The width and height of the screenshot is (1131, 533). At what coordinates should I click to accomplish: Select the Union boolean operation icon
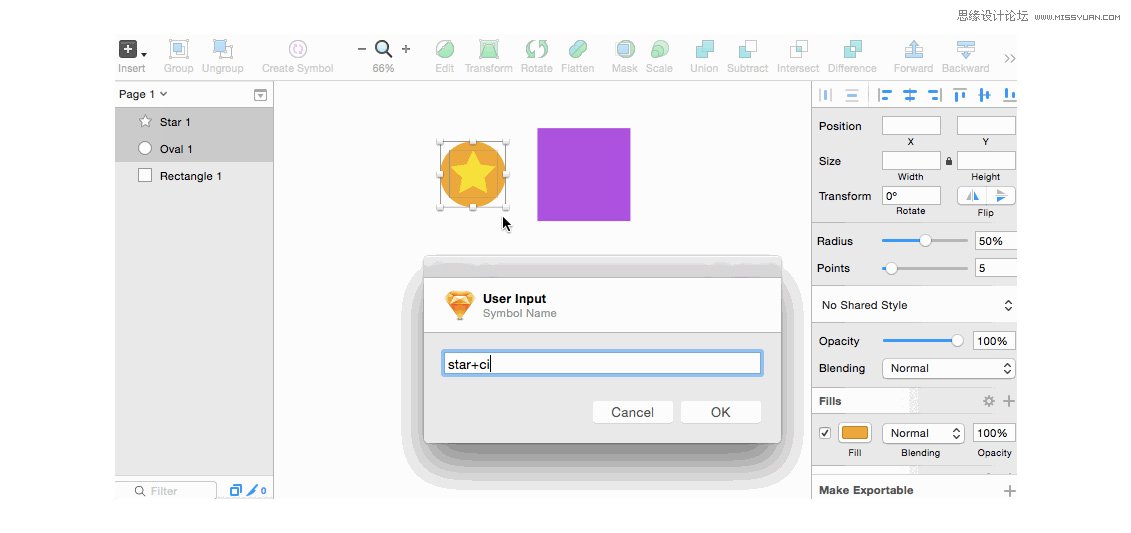click(704, 49)
